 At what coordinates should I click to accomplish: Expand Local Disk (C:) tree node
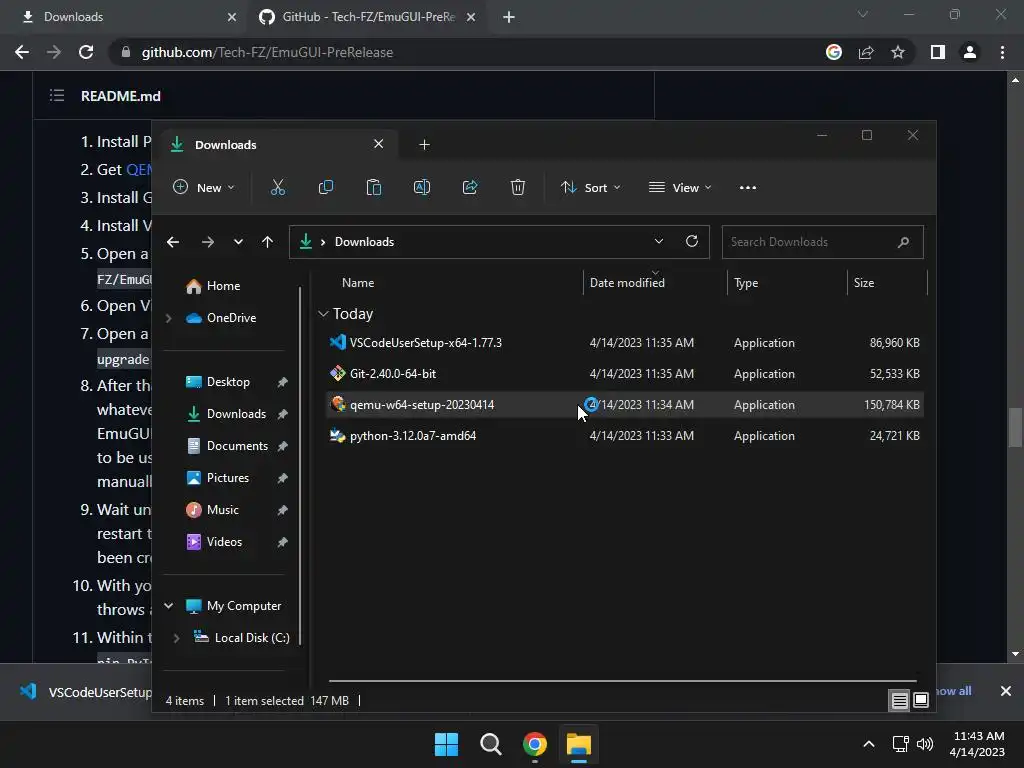(x=176, y=638)
